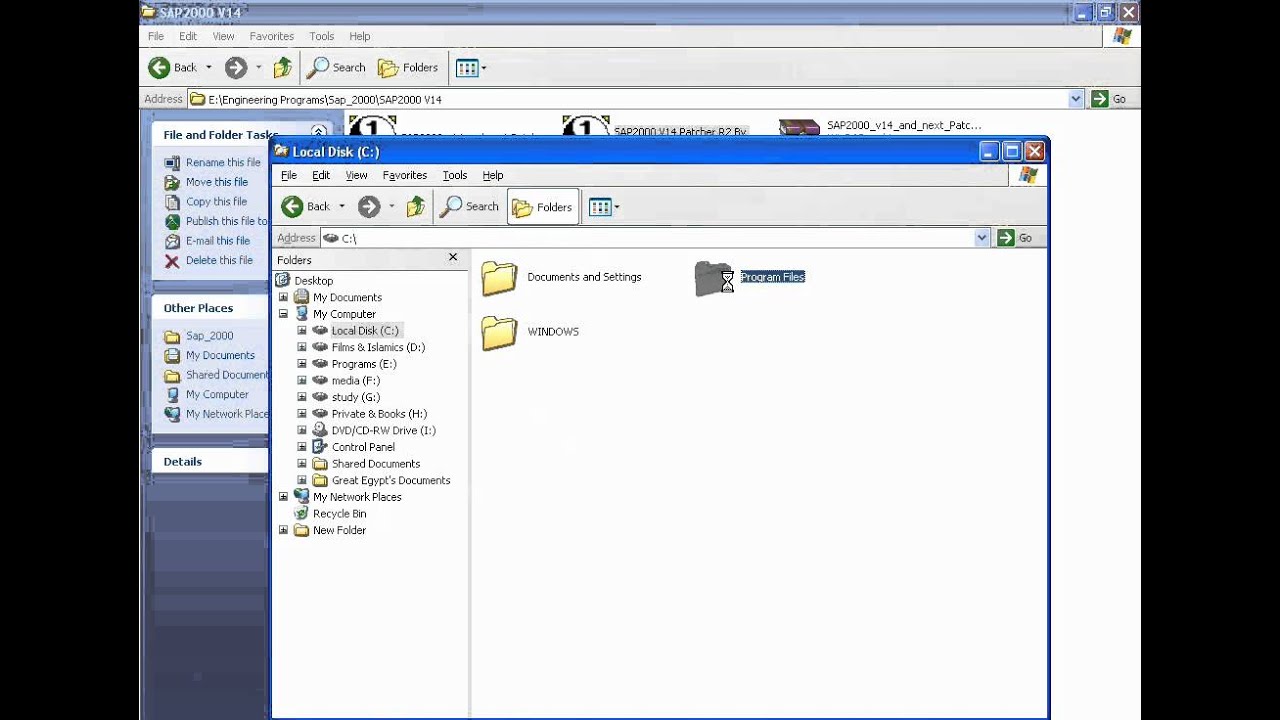
Task: Click Back button in SAP2000 V14 window
Action: coord(173,68)
